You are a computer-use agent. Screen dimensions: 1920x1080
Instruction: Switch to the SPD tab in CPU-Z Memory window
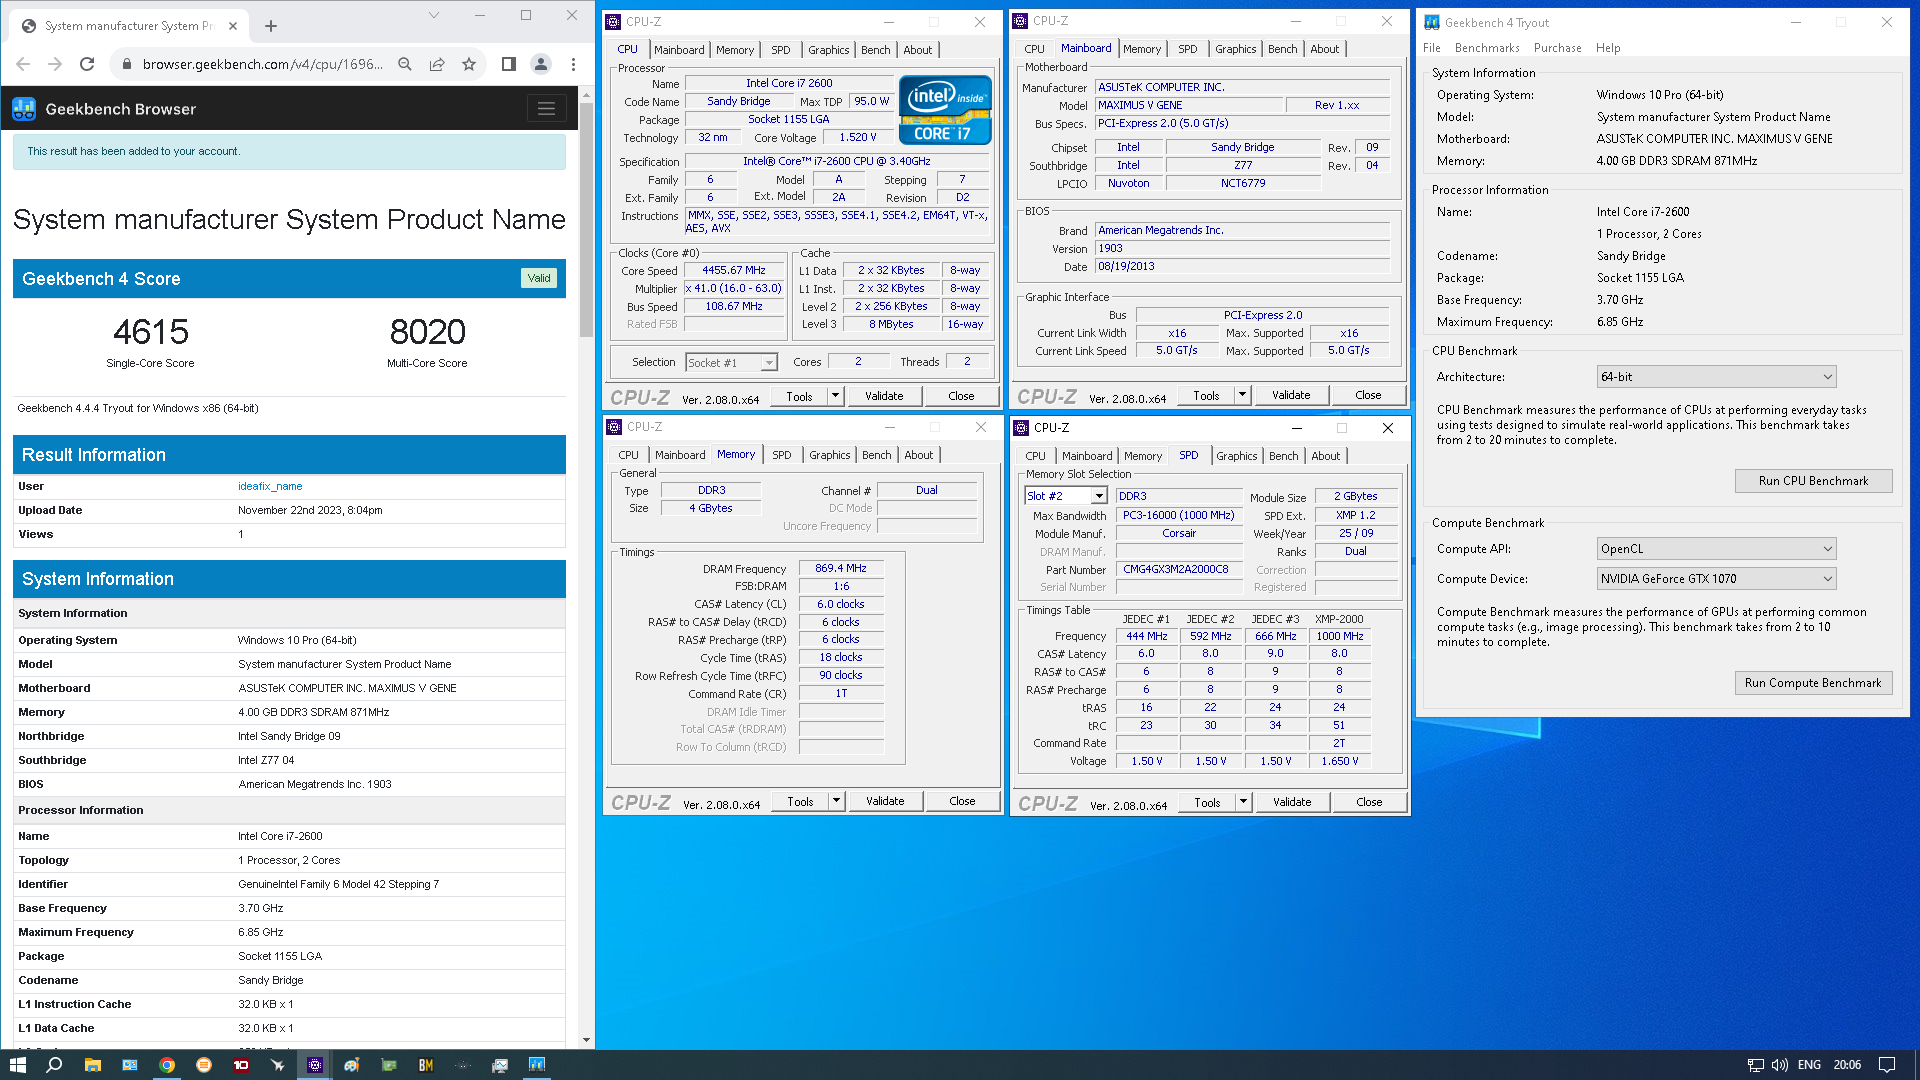coord(781,455)
